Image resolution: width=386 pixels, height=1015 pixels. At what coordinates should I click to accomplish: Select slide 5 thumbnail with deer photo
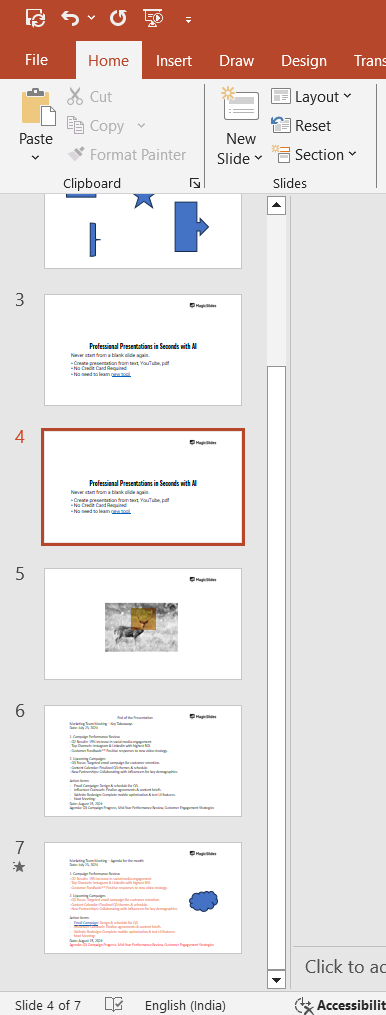(142, 624)
